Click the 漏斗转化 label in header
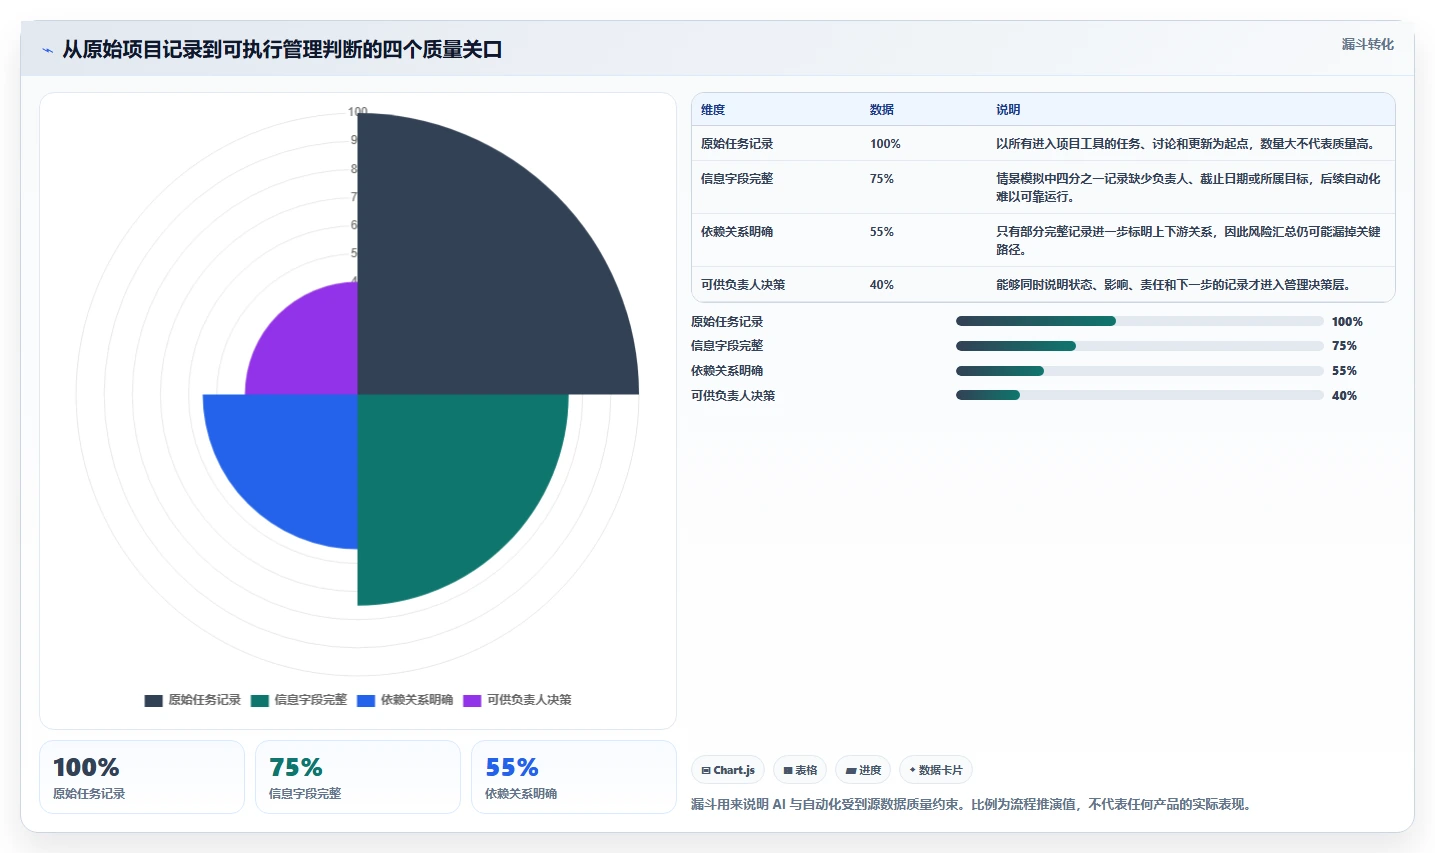Screen dimensions: 1435x853 tap(1367, 44)
